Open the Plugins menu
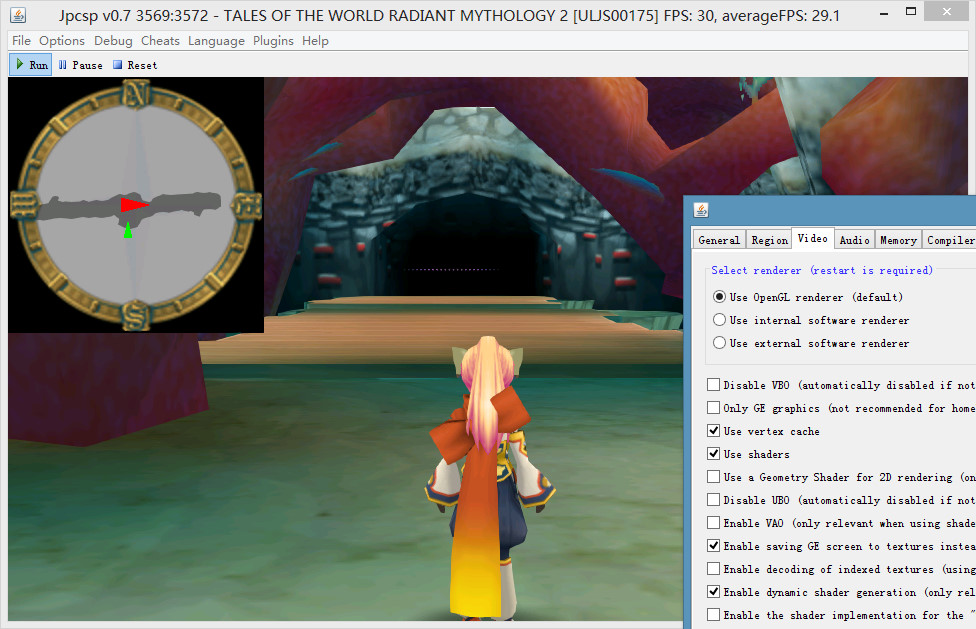The width and height of the screenshot is (976, 629). [x=273, y=41]
